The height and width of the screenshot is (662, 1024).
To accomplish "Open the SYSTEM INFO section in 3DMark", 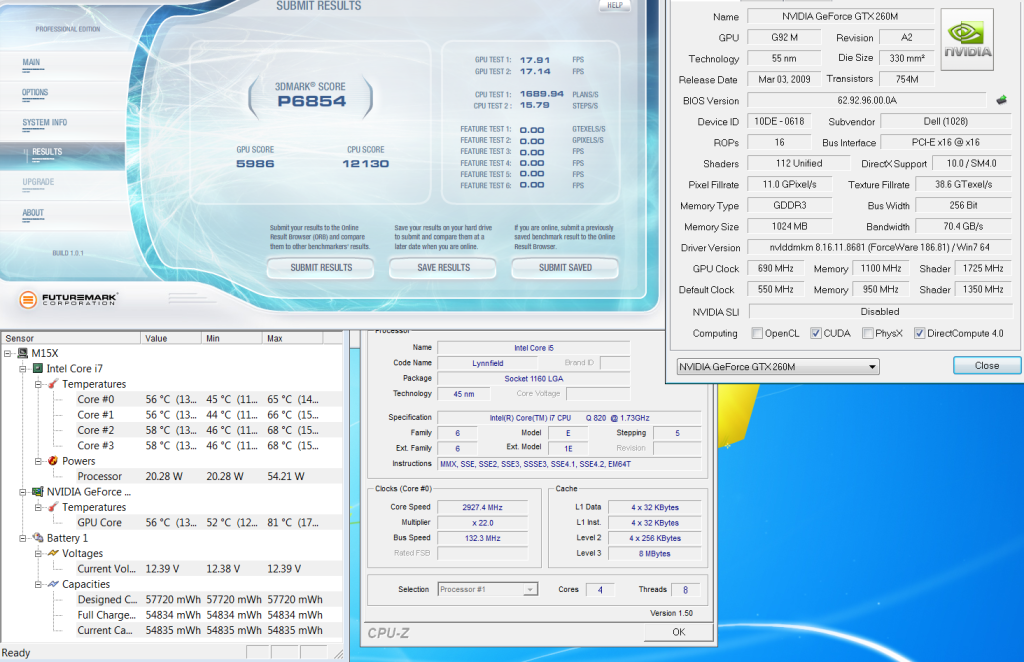I will 44,123.
